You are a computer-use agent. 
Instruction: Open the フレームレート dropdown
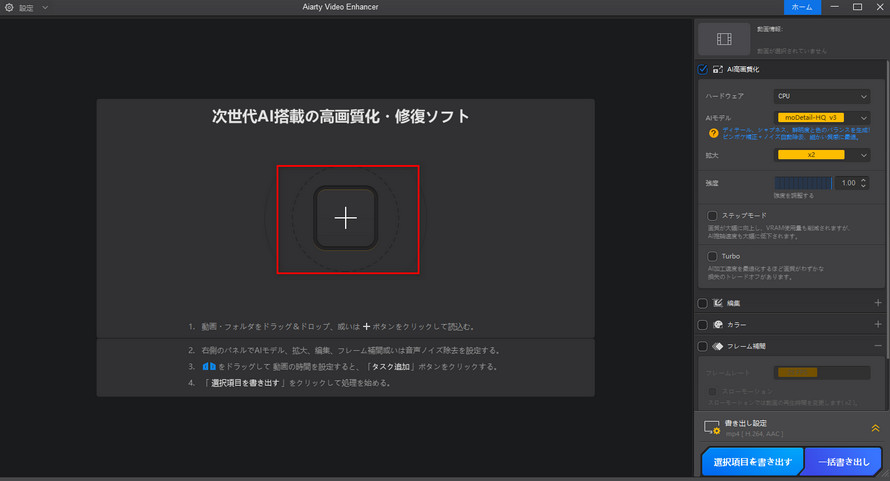point(822,373)
